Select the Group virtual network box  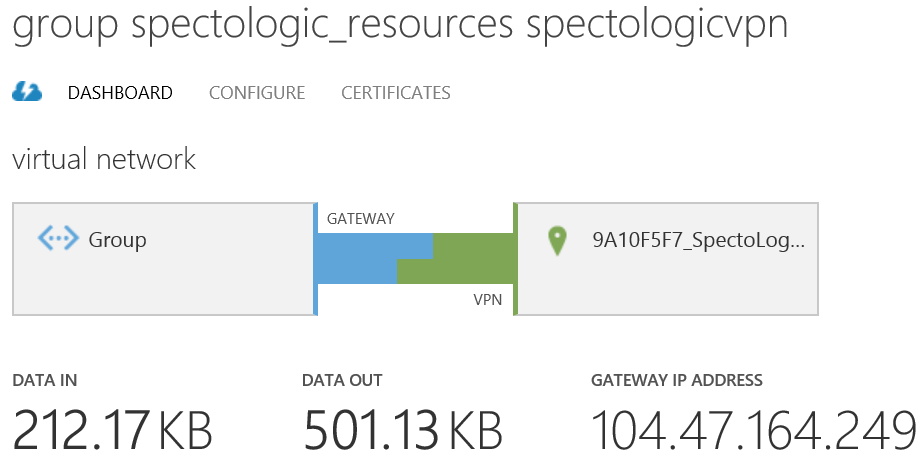coord(163,259)
